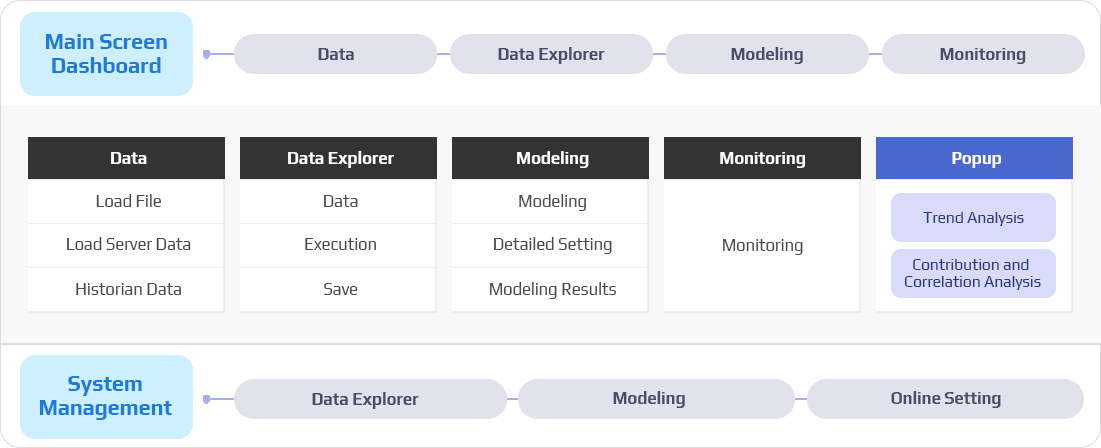The width and height of the screenshot is (1101, 448).
Task: Open Detailed Setting under Modeling
Action: tap(552, 245)
